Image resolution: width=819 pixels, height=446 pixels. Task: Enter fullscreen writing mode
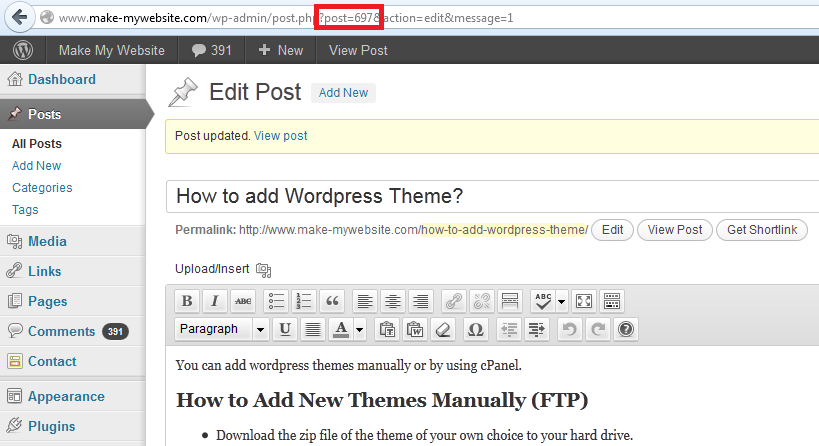(x=584, y=301)
